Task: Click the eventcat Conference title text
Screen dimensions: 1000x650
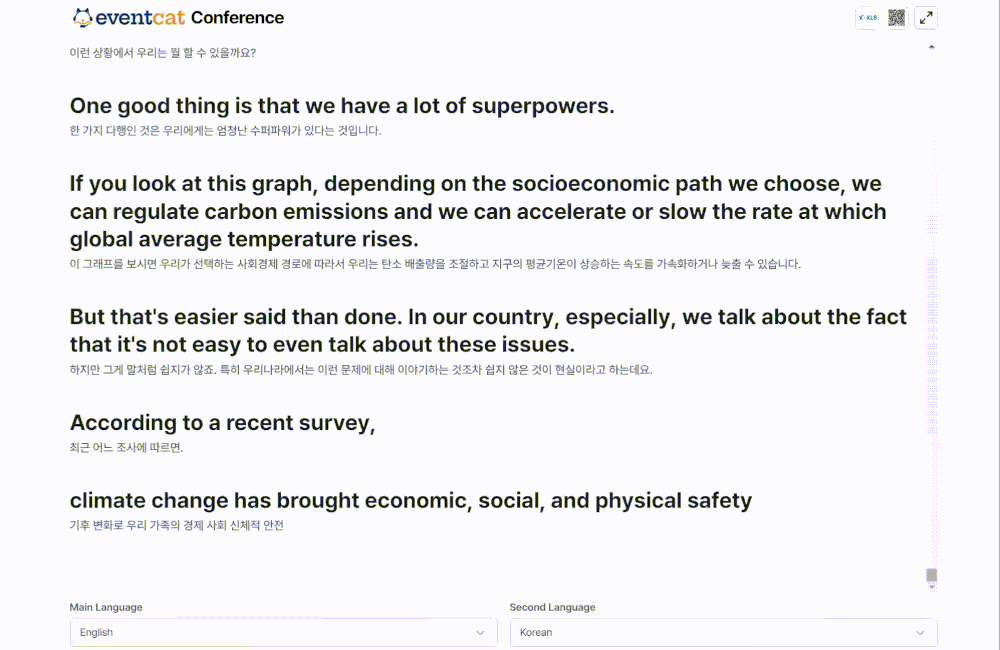Action: [x=190, y=18]
